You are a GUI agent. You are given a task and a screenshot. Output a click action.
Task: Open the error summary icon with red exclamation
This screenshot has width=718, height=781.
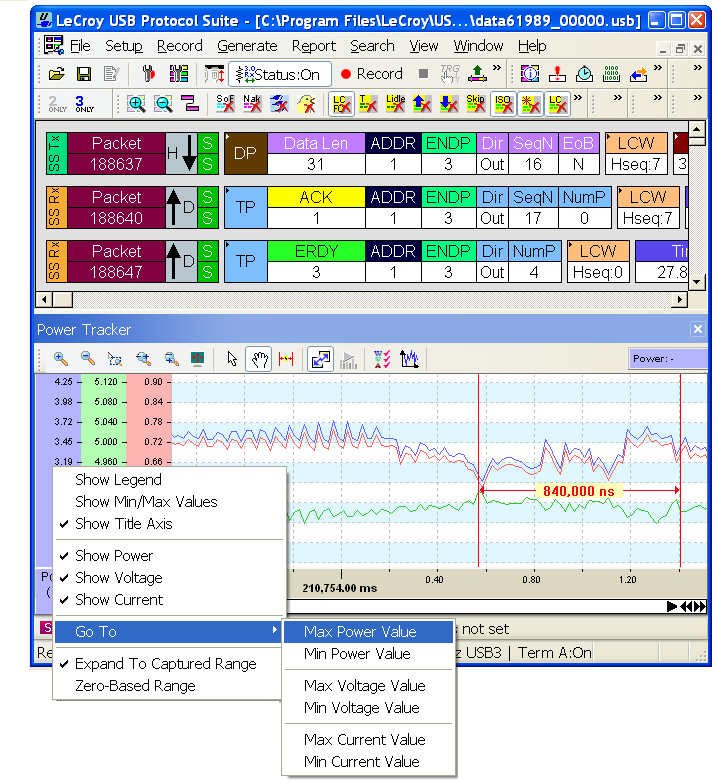[x=557, y=74]
